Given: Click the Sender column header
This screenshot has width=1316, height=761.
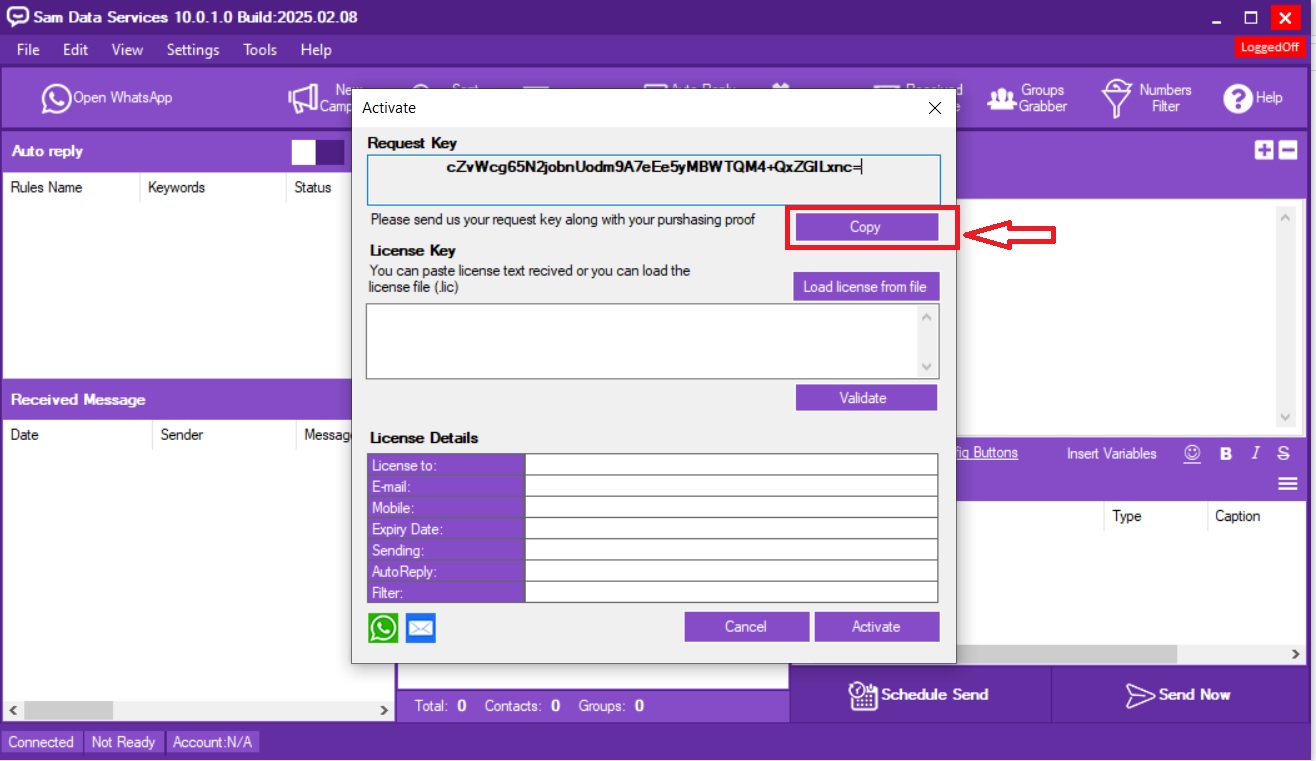Looking at the screenshot, I should tap(182, 435).
